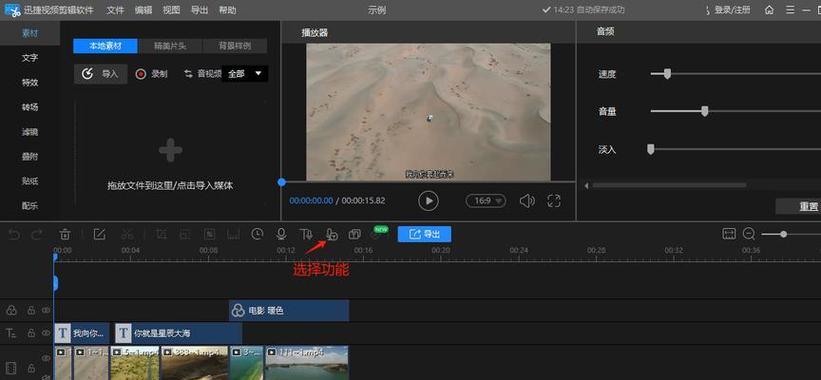Click the audio panel horizontal scrollbar
The height and width of the screenshot is (380, 821).
pos(669,185)
